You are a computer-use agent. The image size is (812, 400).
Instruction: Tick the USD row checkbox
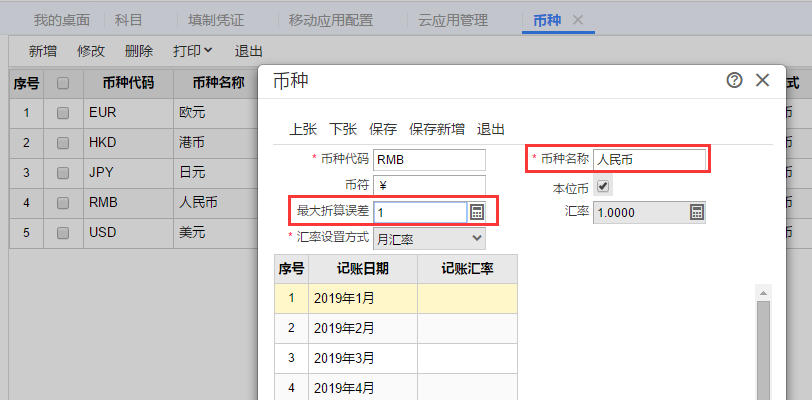(x=63, y=233)
